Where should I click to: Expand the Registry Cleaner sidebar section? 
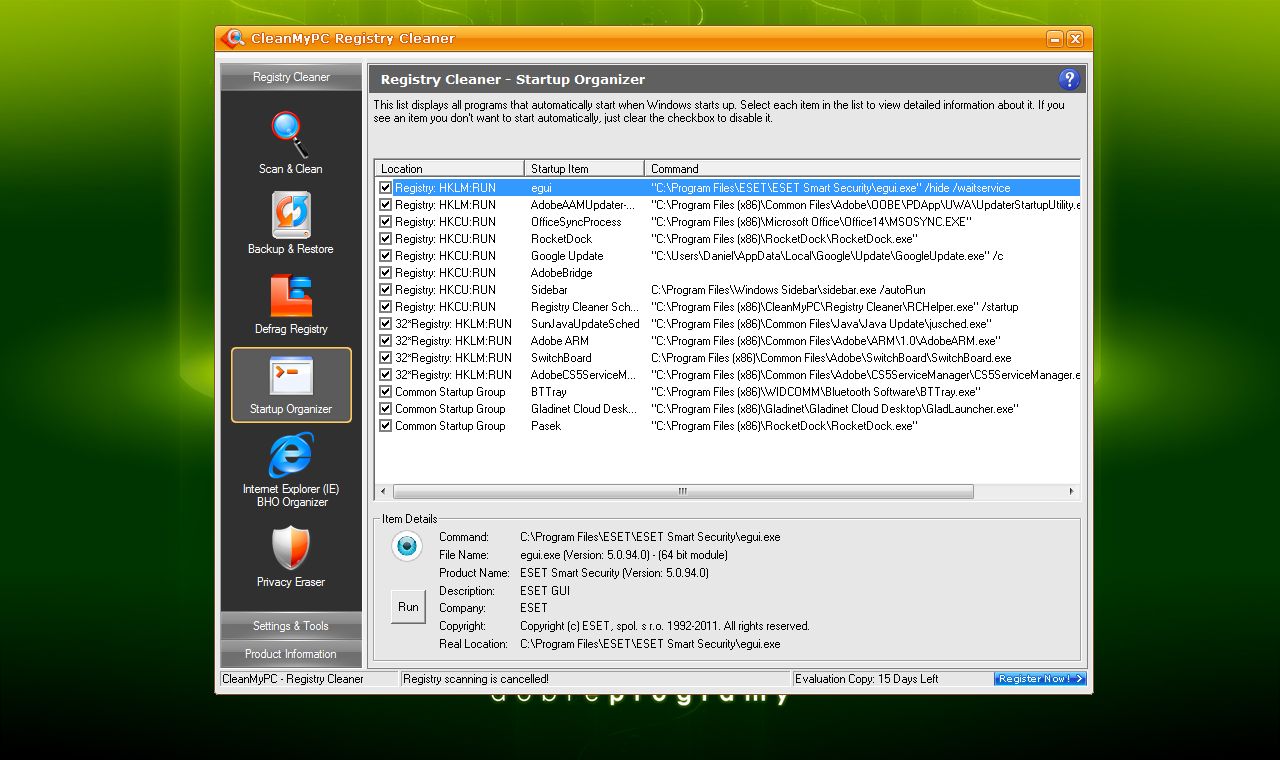[291, 77]
